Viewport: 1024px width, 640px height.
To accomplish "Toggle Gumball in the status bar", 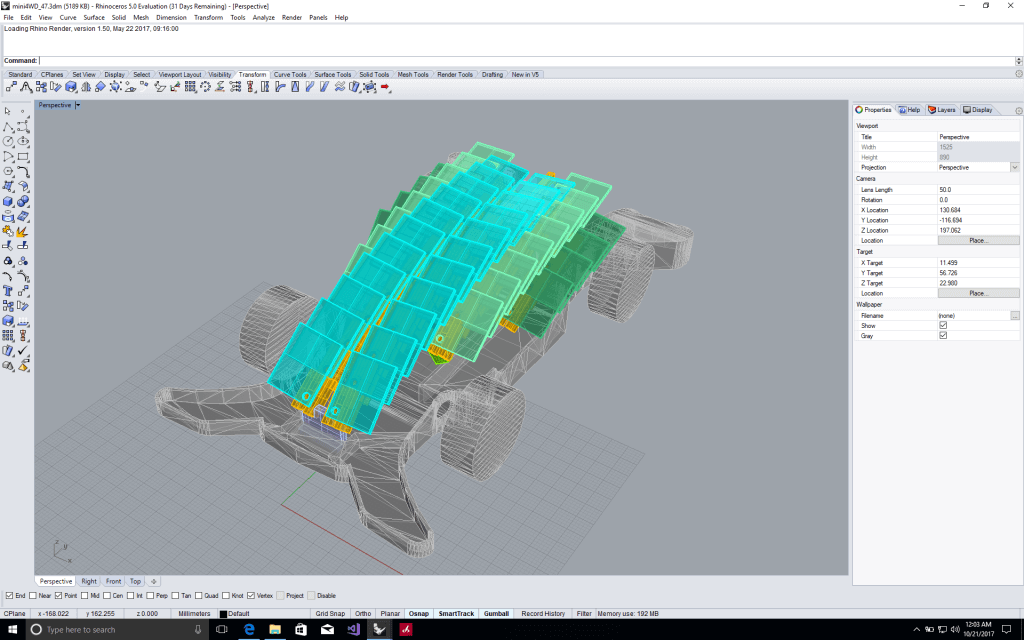I will pyautogui.click(x=496, y=614).
